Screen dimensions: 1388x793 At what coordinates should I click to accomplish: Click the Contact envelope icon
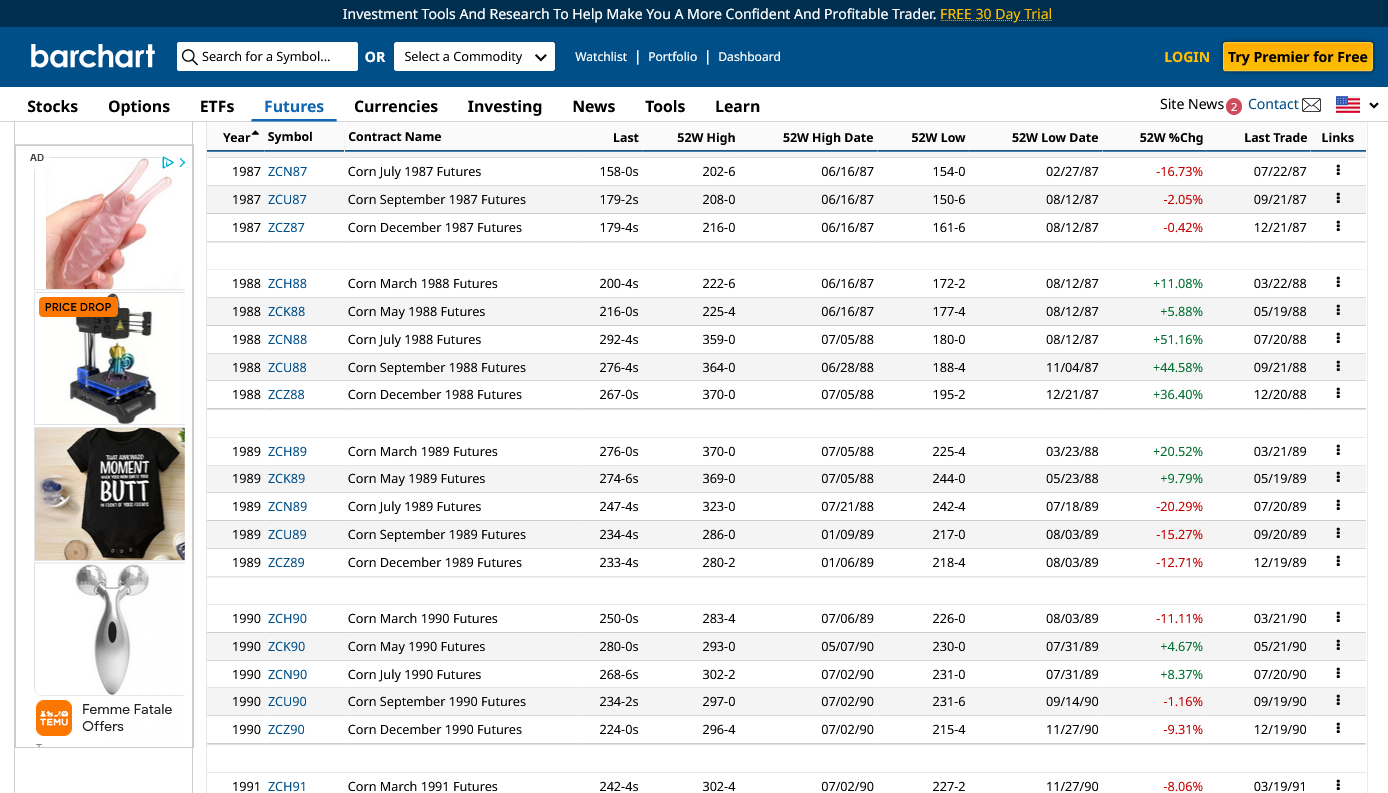click(x=1312, y=105)
